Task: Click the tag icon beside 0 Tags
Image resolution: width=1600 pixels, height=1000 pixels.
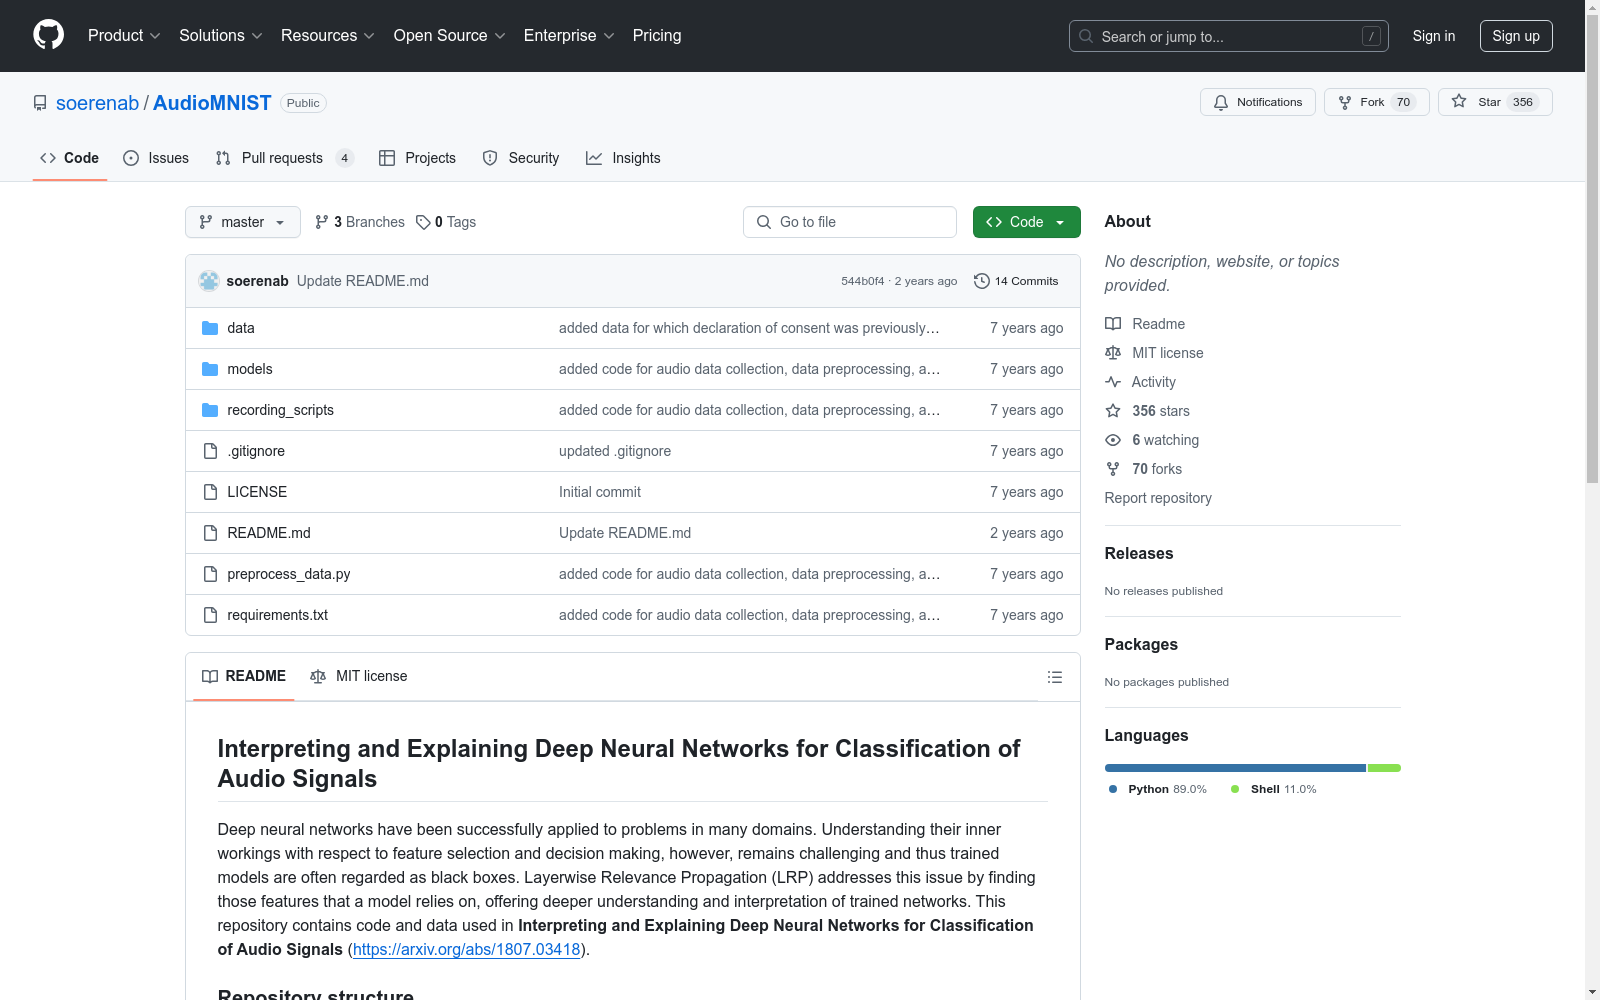Action: coord(423,222)
